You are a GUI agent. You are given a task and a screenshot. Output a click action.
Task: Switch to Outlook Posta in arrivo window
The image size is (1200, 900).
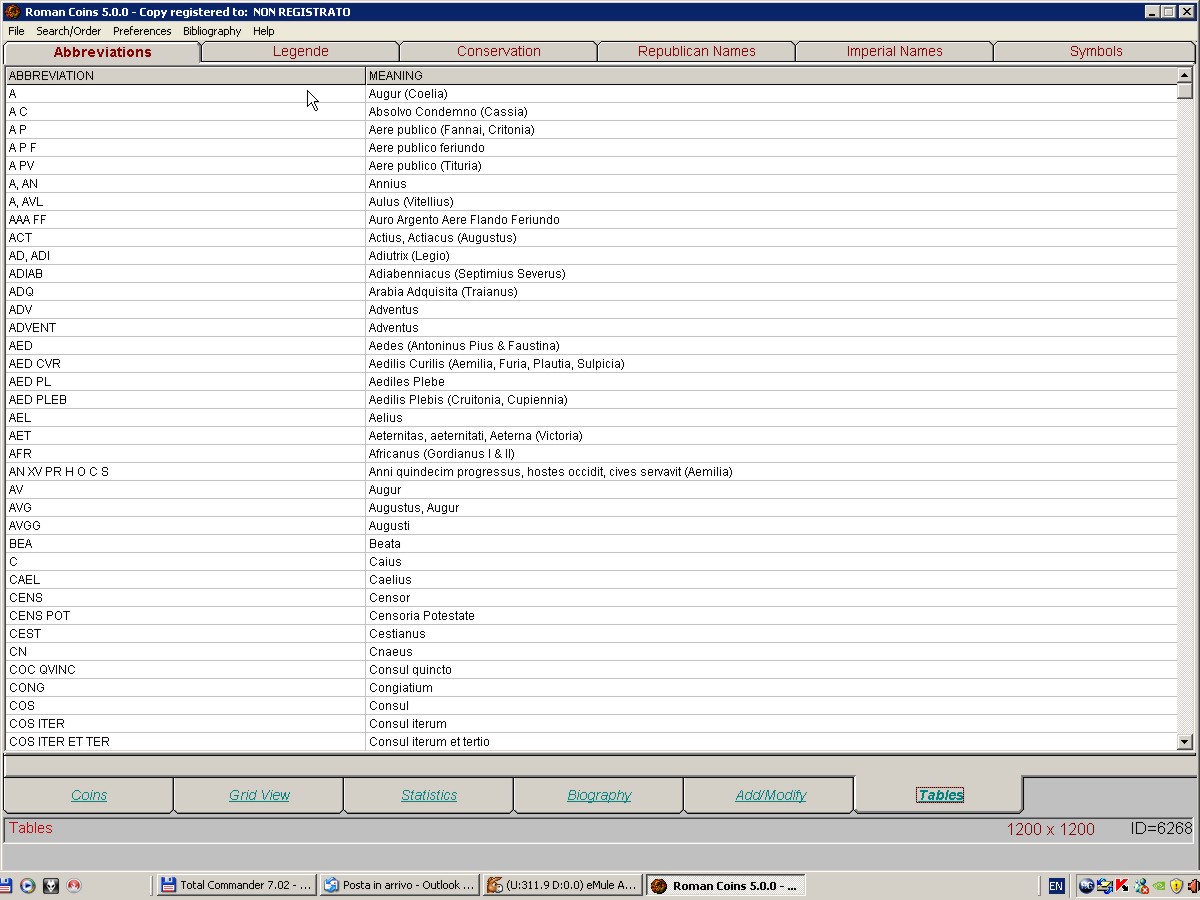click(399, 885)
